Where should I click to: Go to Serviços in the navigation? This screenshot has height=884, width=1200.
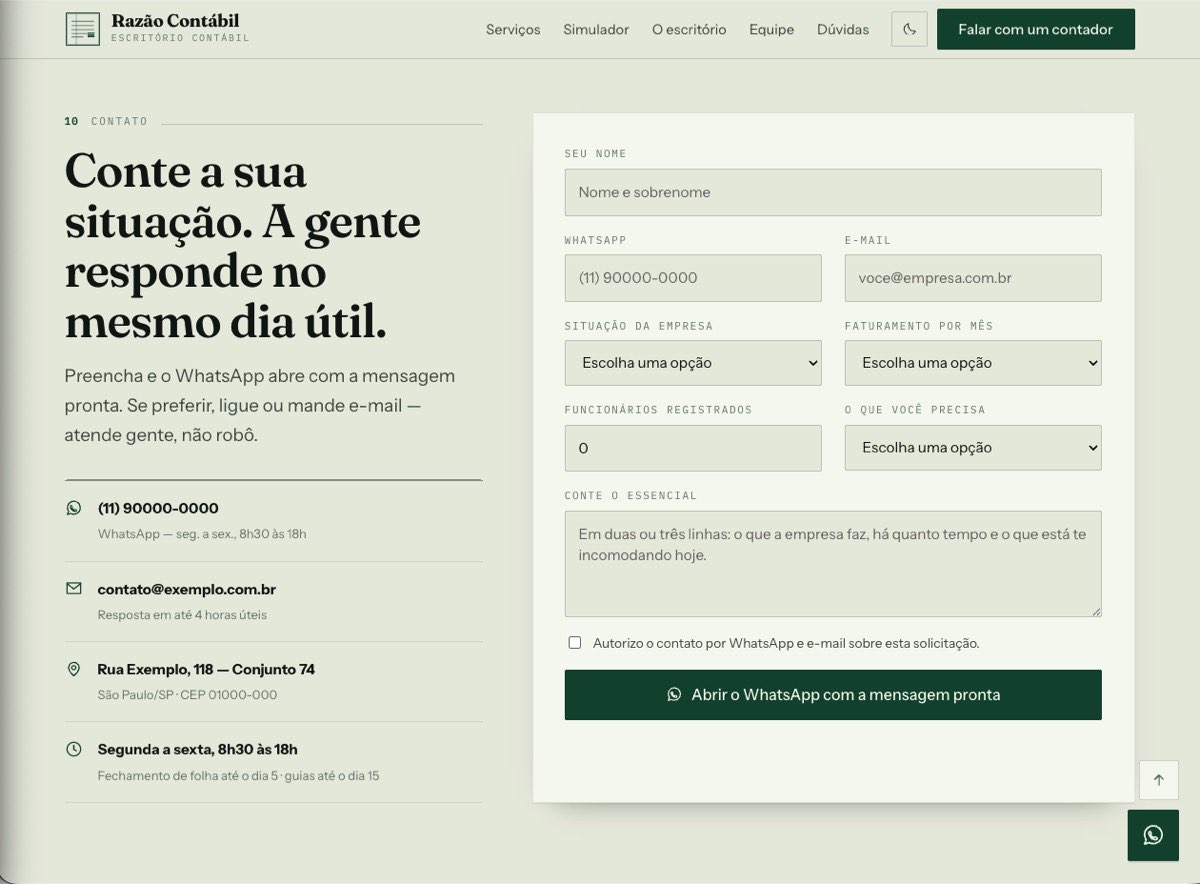(513, 29)
